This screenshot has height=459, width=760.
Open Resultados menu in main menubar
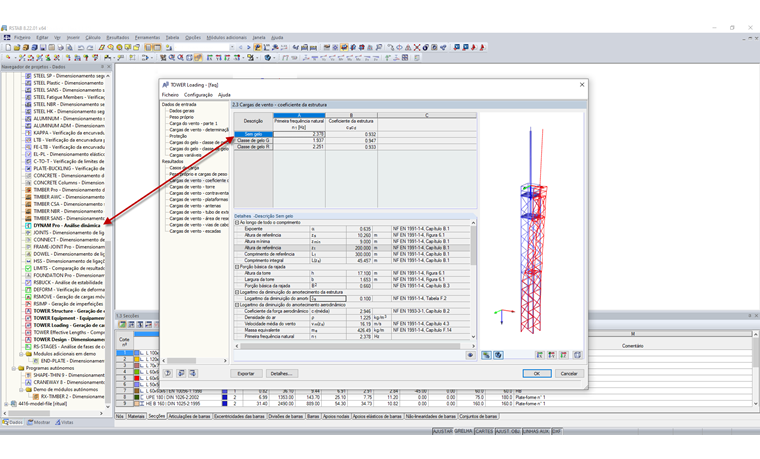118,37
